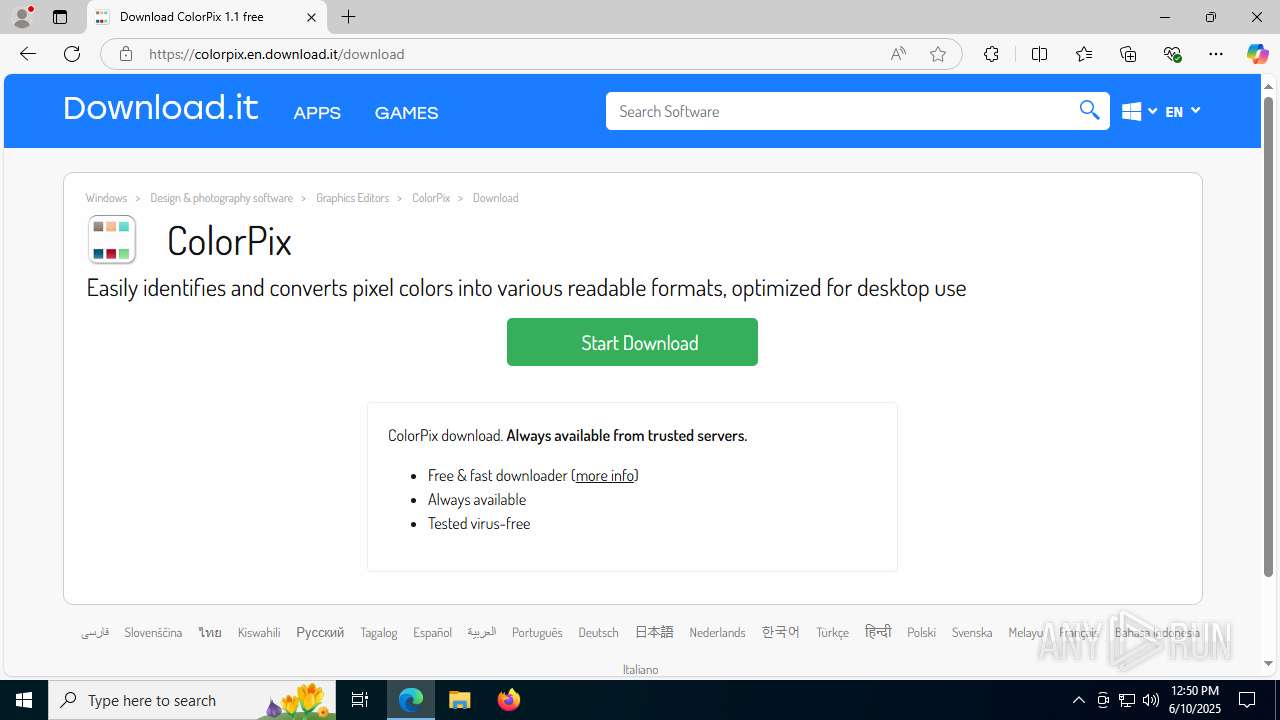
Task: Switch language to Türkçe
Action: click(832, 633)
